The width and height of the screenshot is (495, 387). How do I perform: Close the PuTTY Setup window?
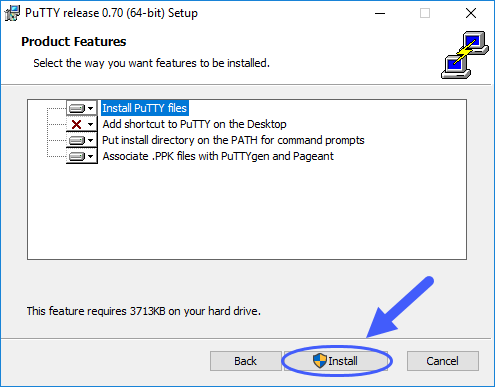click(471, 13)
